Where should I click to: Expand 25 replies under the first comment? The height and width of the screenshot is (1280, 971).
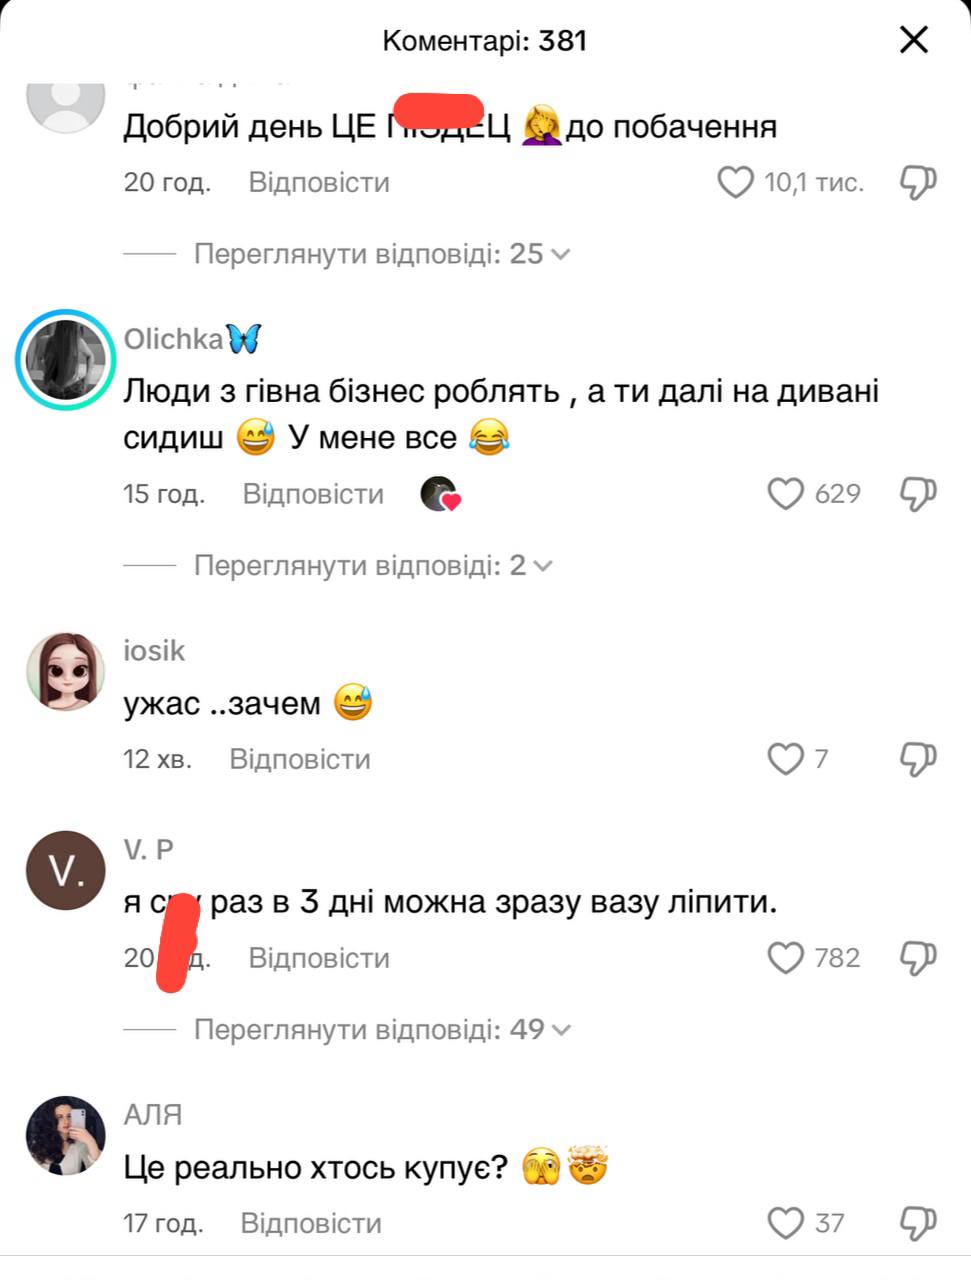[381, 254]
